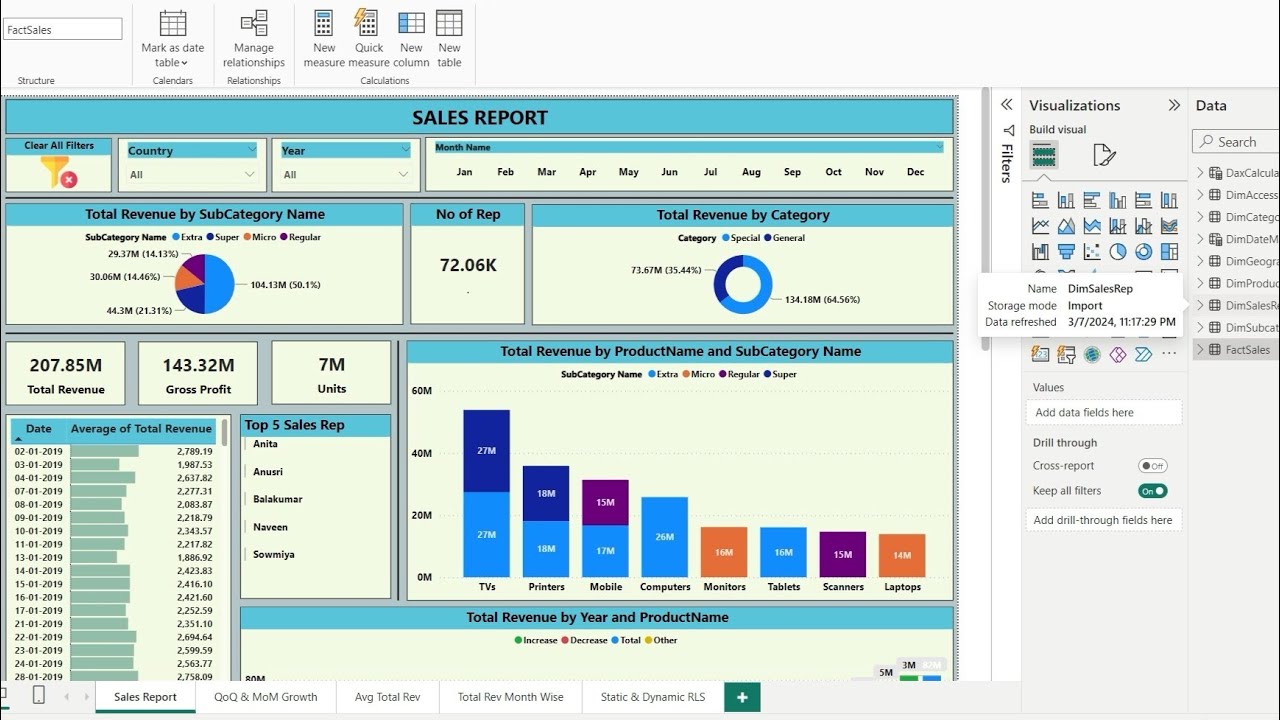The image size is (1280, 720).
Task: Choose the clustered column chart visual
Action: tap(1117, 201)
